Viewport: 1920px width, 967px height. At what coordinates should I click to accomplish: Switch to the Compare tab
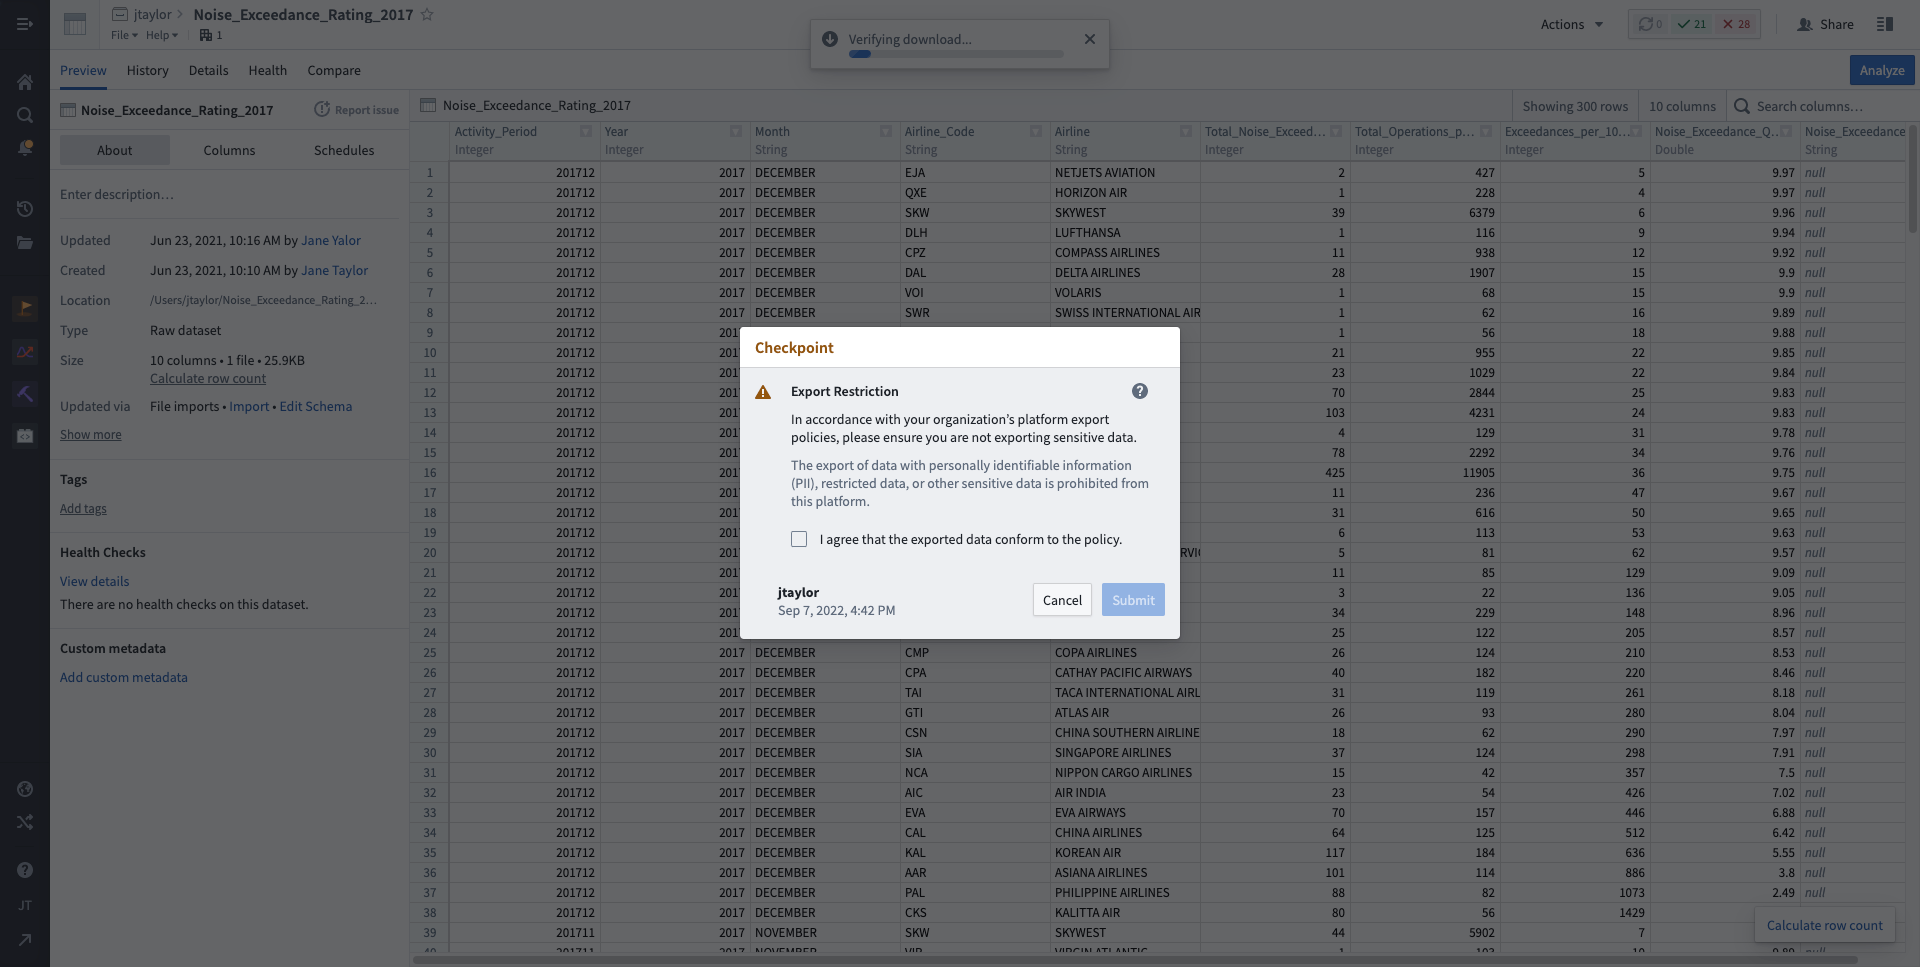click(x=334, y=70)
